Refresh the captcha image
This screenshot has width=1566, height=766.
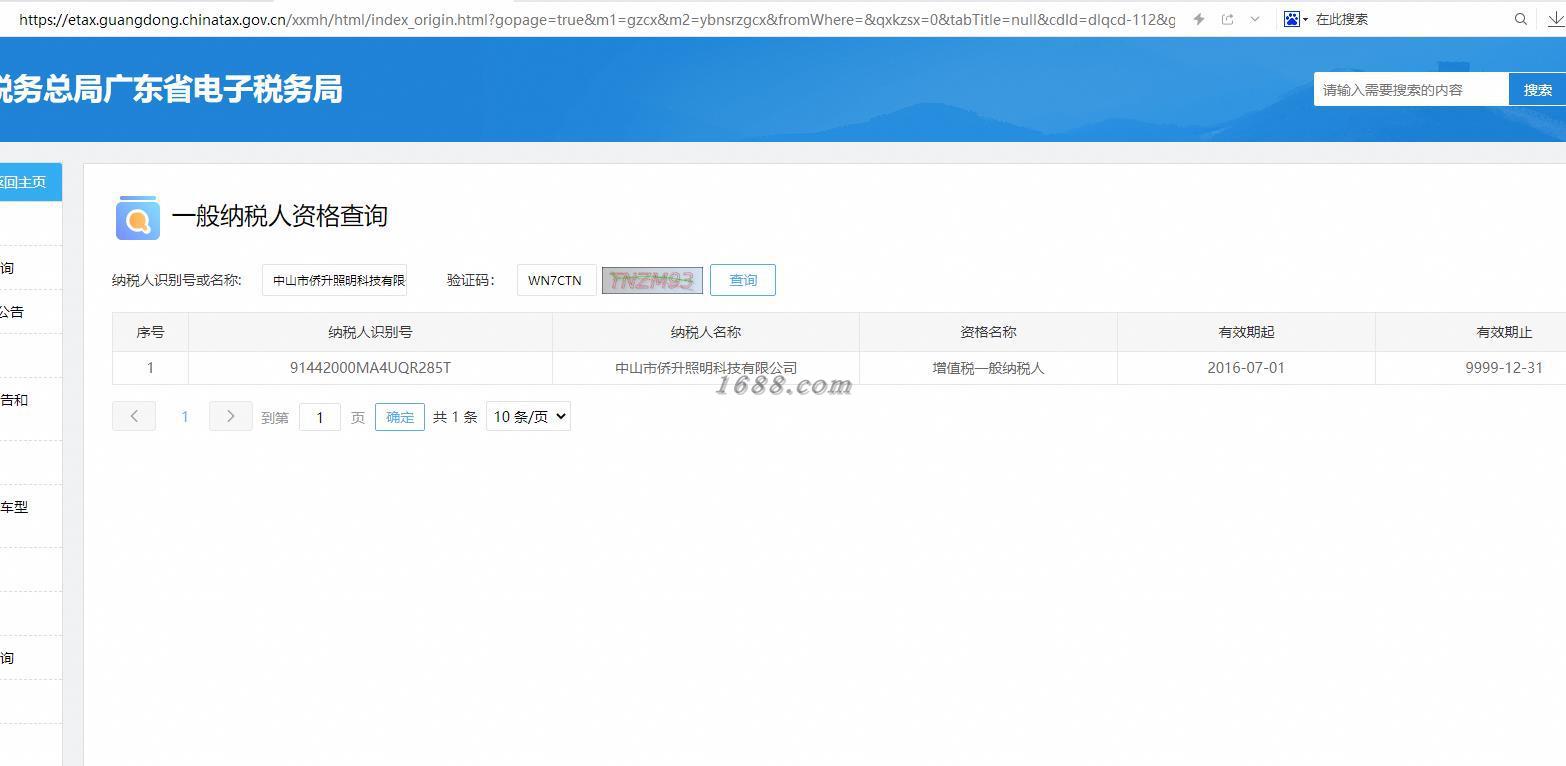pos(652,280)
